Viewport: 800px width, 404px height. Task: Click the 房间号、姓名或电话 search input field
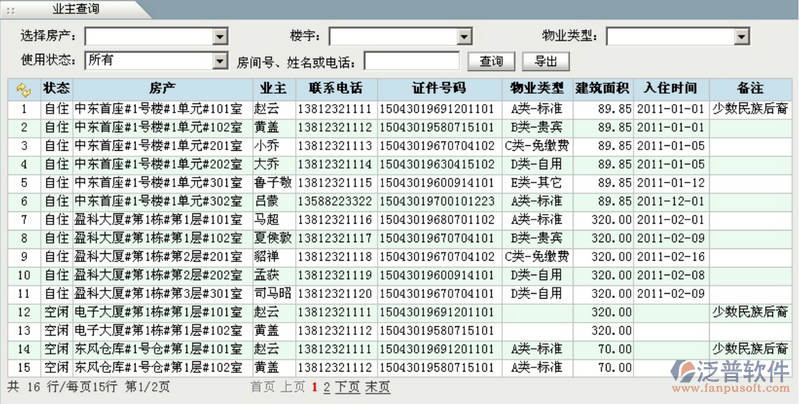tap(412, 62)
